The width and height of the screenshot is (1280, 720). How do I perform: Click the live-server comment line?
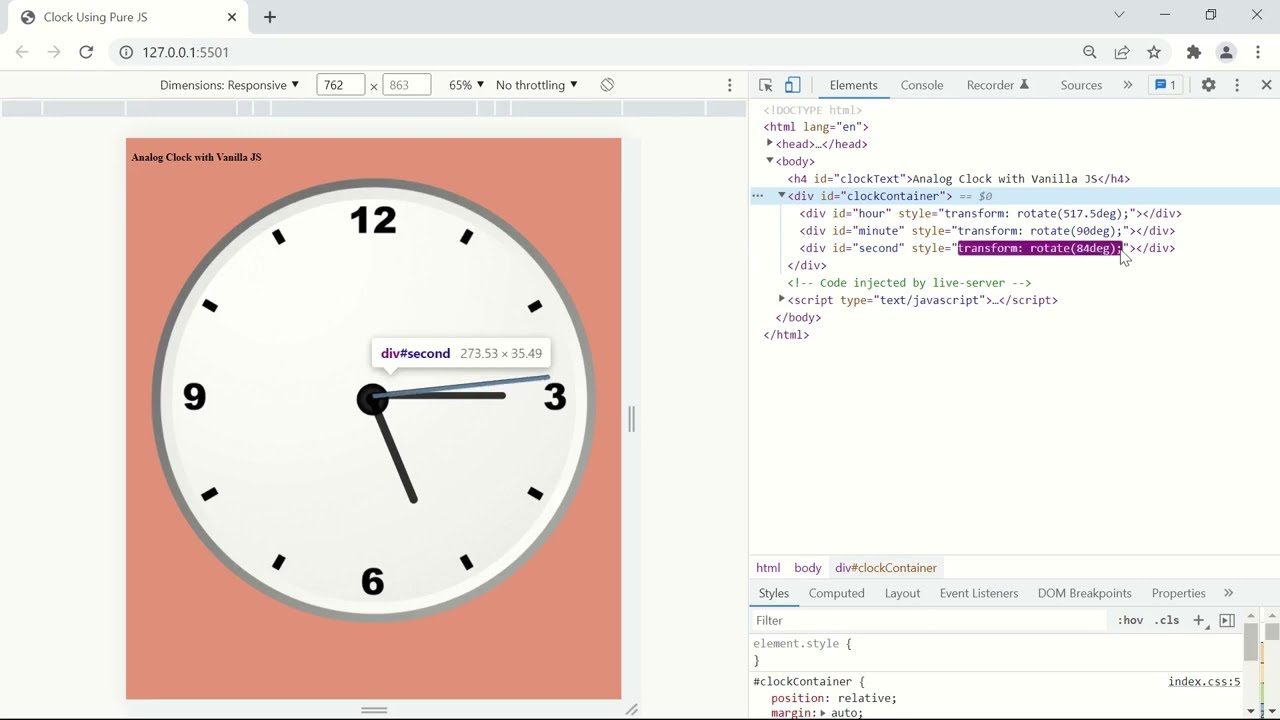tap(909, 283)
